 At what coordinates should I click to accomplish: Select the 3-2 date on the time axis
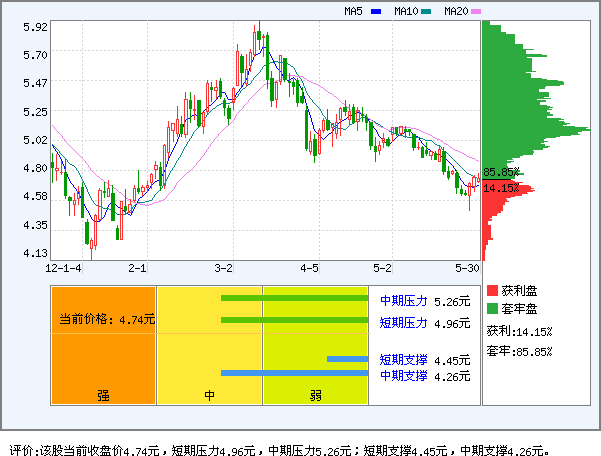pos(224,269)
